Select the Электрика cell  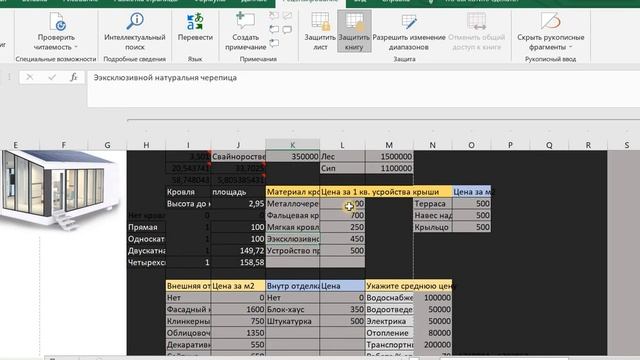(x=389, y=321)
